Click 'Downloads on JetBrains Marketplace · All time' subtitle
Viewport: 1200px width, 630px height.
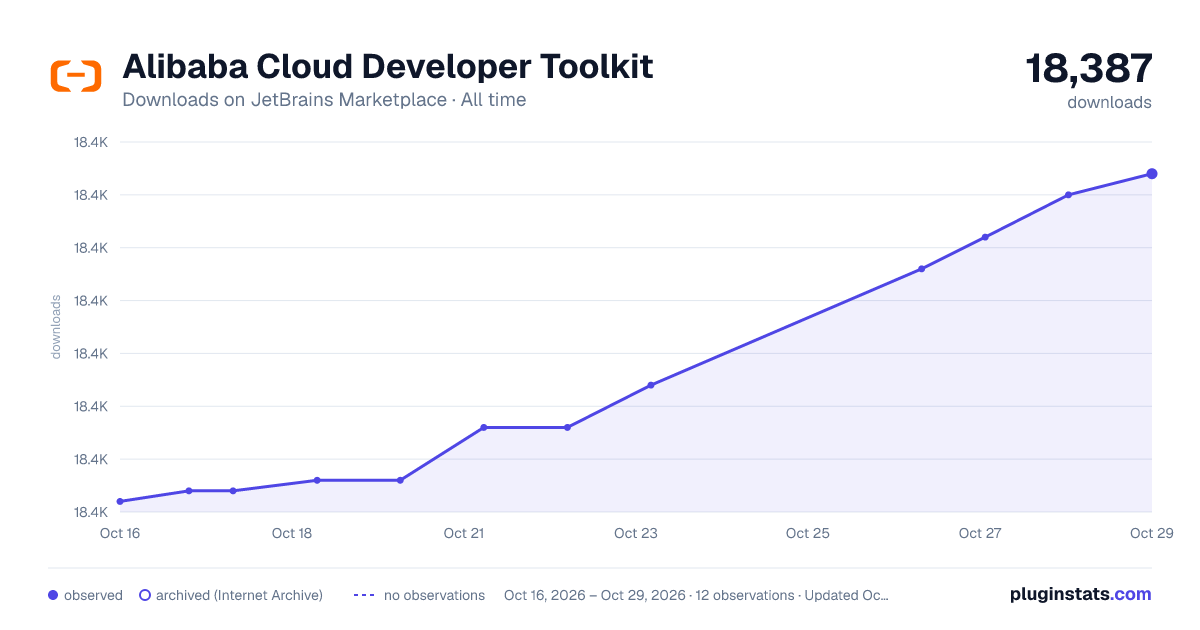pos(324,100)
